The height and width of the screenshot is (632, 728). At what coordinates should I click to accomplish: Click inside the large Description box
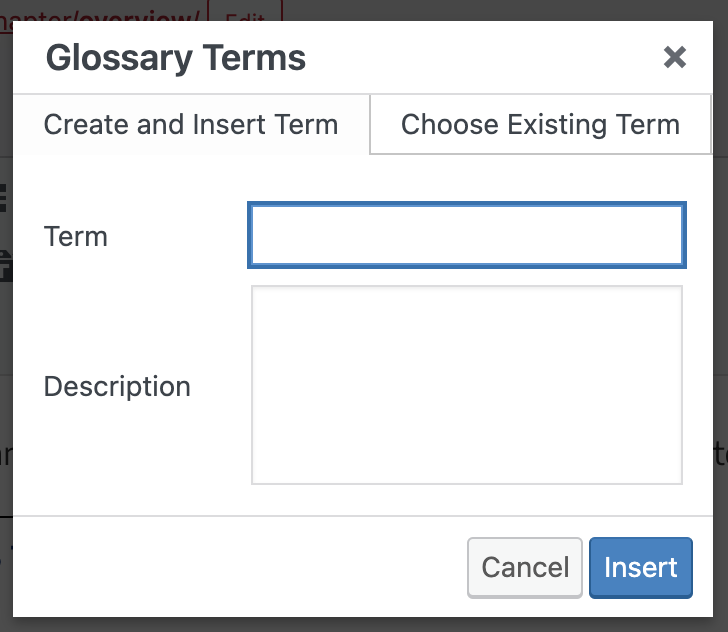point(467,385)
